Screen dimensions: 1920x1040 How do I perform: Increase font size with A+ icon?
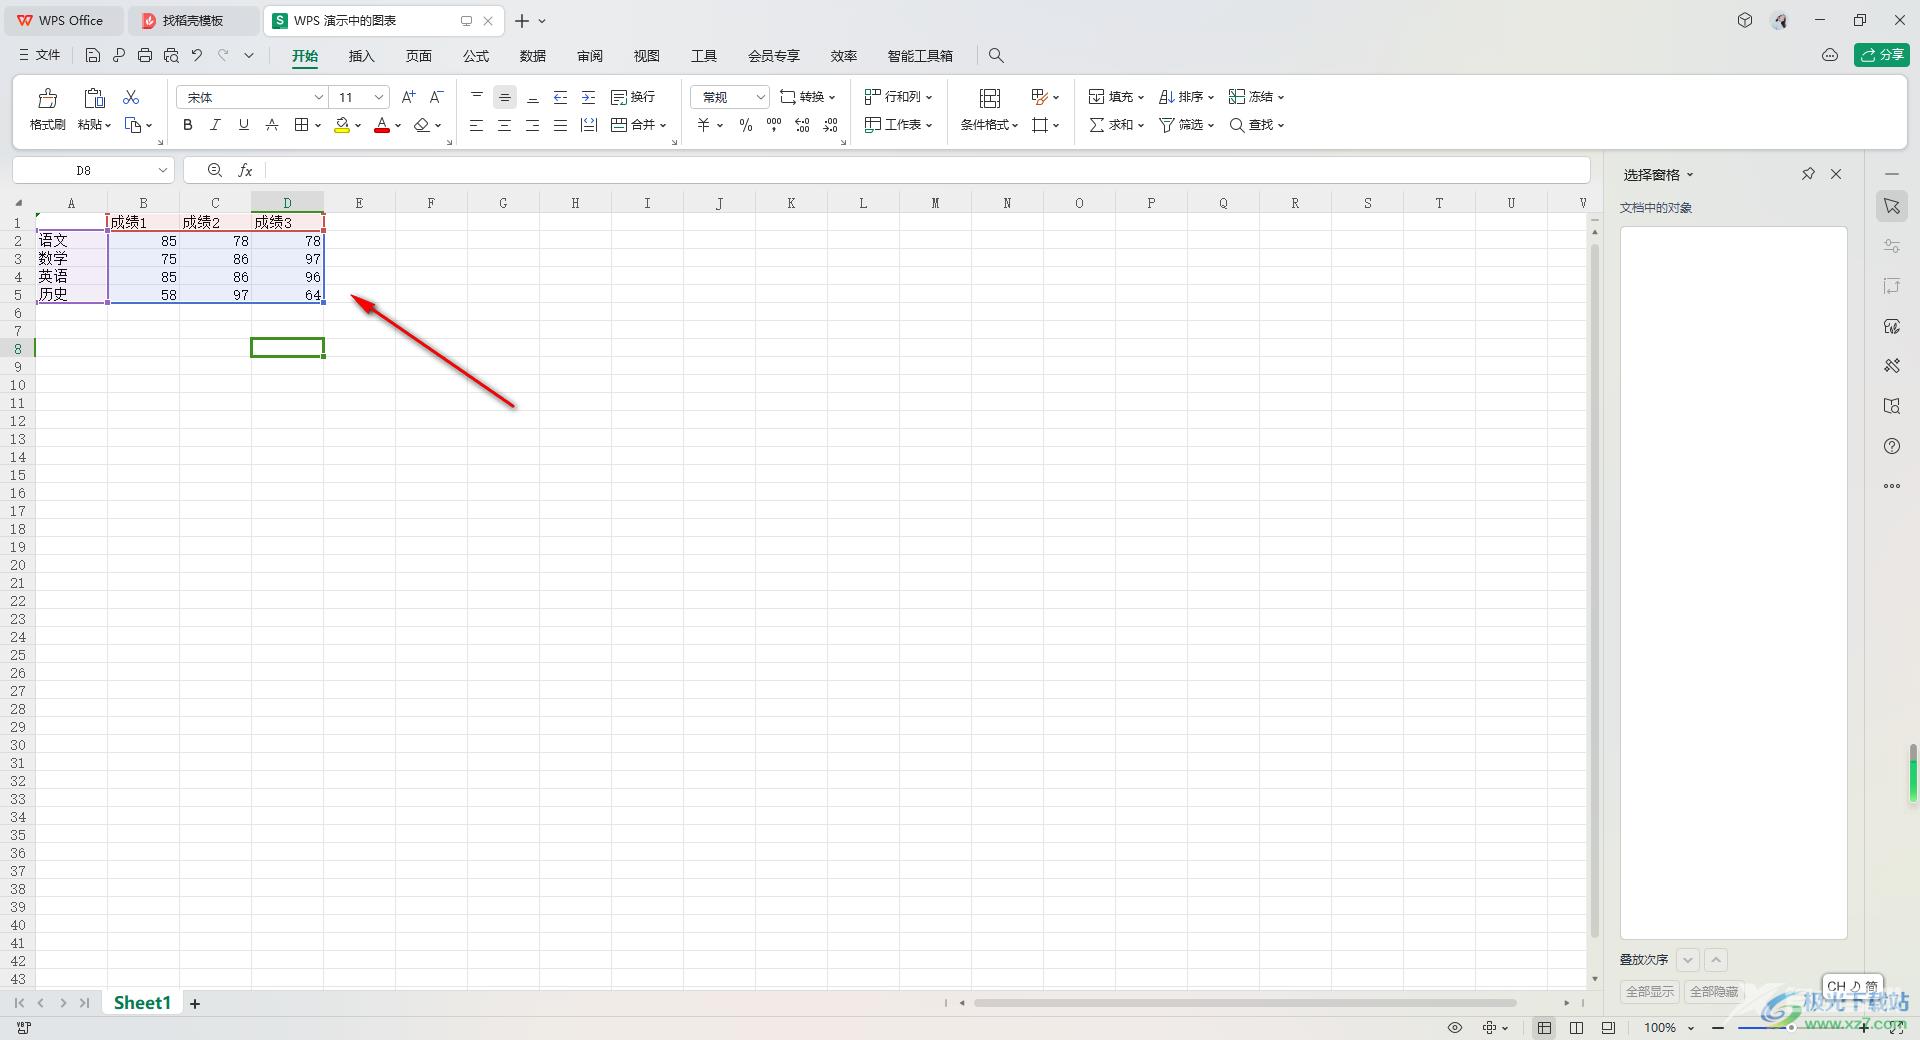point(408,97)
